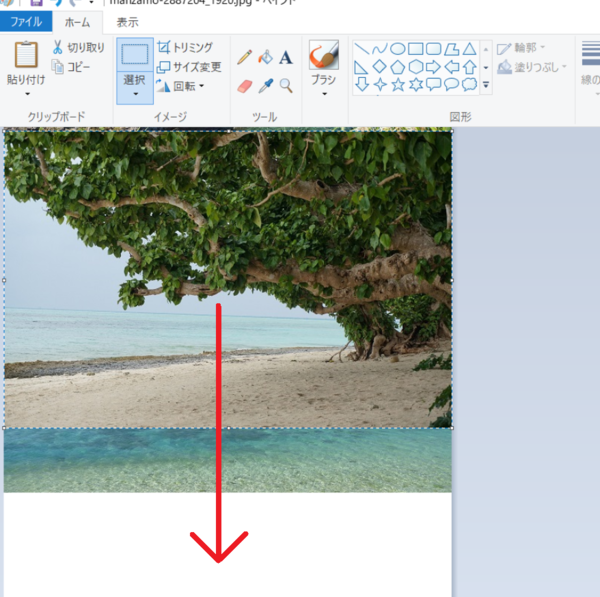This screenshot has height=597, width=600.
Task: Expand the full shapes gallery
Action: point(486,85)
